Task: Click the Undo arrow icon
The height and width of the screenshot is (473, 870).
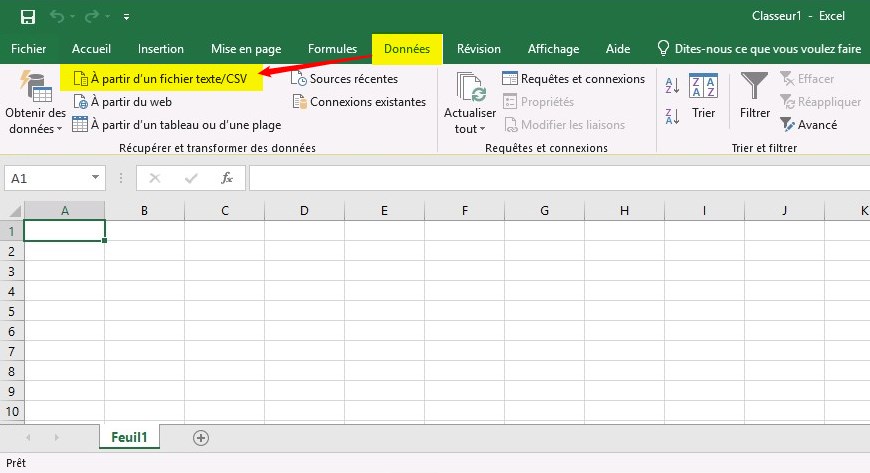Action: 58,17
